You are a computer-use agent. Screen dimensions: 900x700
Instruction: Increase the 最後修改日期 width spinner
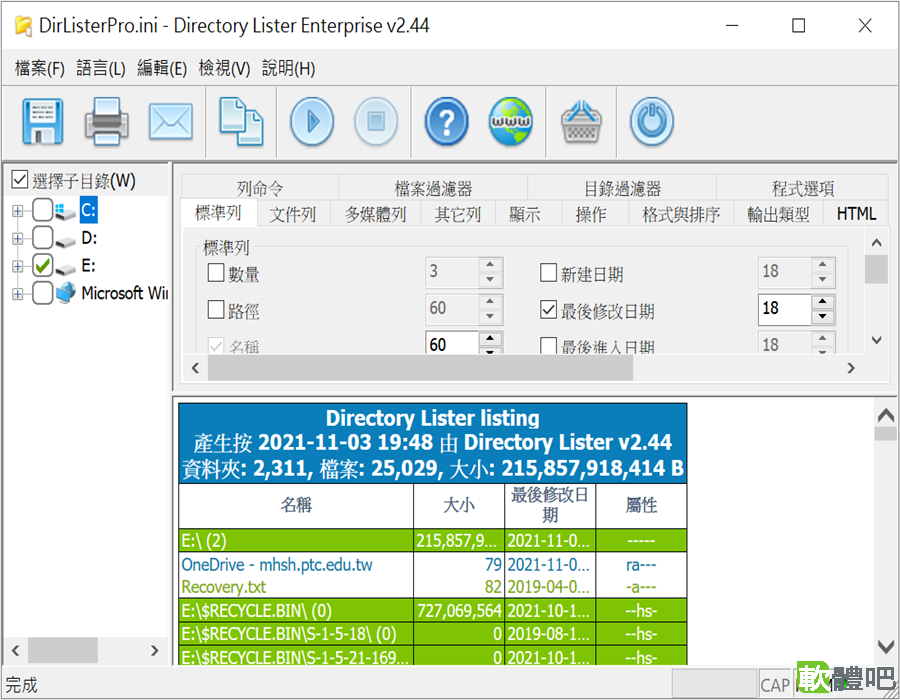[823, 302]
